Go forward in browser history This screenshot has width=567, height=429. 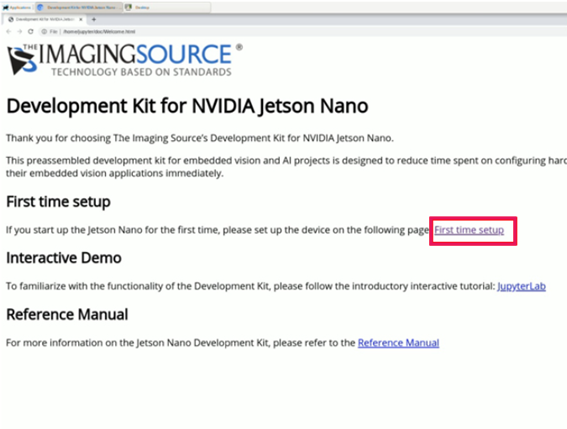(20, 31)
